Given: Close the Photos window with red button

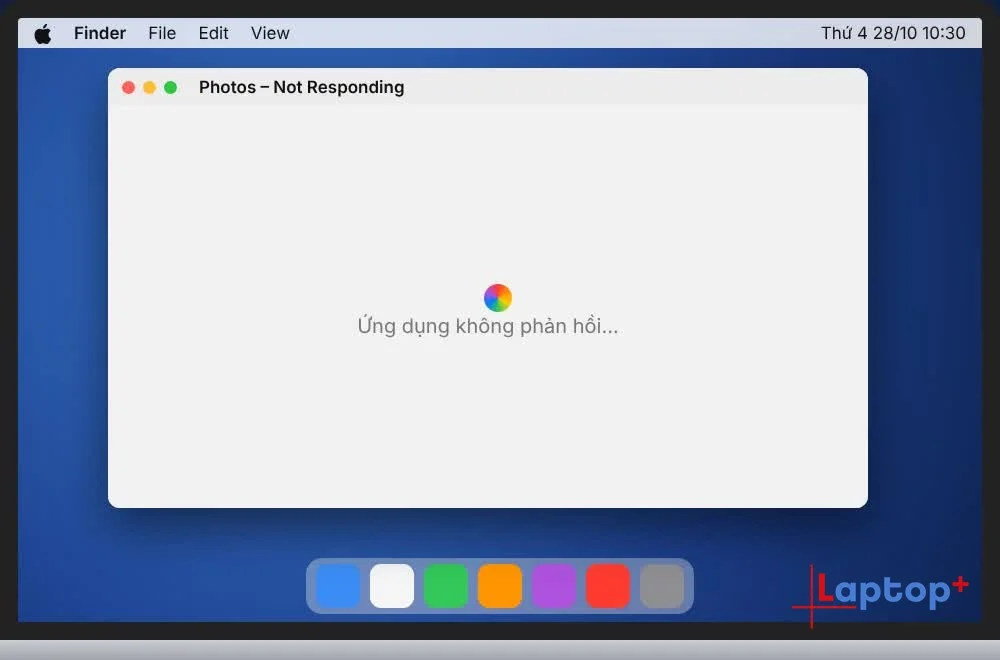Looking at the screenshot, I should [128, 87].
